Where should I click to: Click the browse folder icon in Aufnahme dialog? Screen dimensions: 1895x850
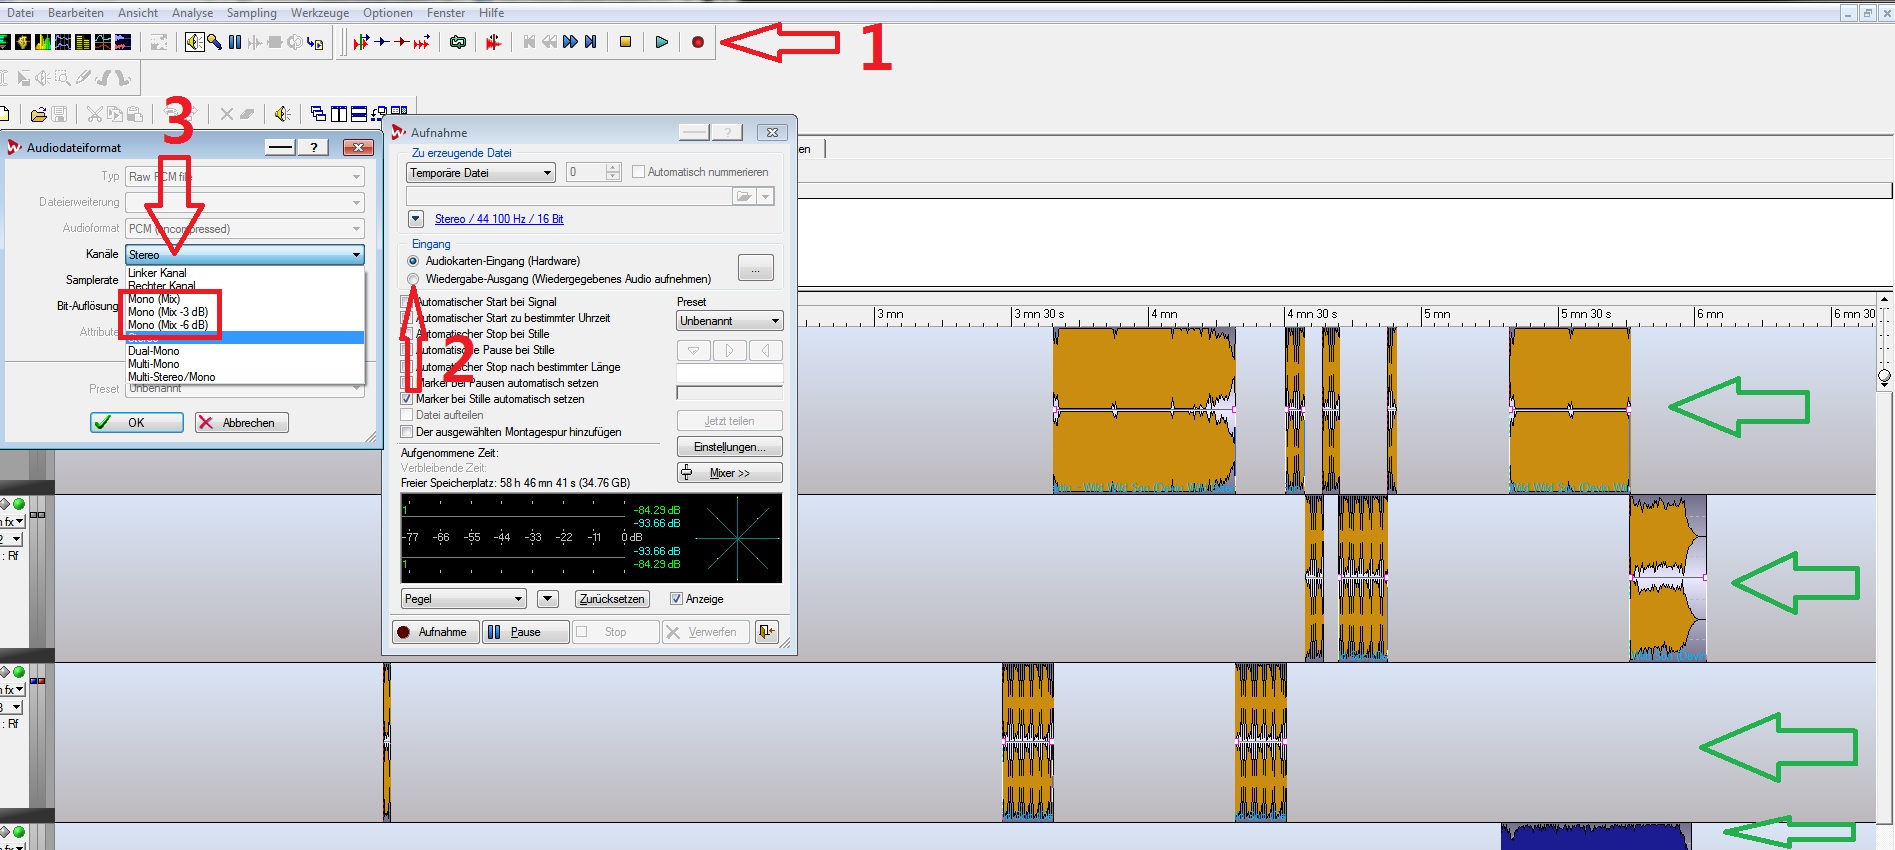pos(743,197)
